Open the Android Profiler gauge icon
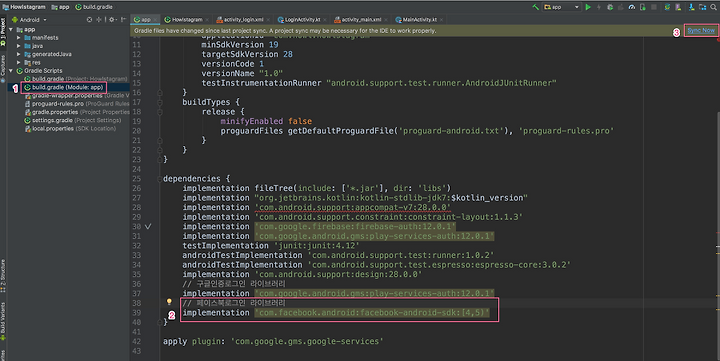Image resolution: width=720 pixels, height=361 pixels. [632, 7]
